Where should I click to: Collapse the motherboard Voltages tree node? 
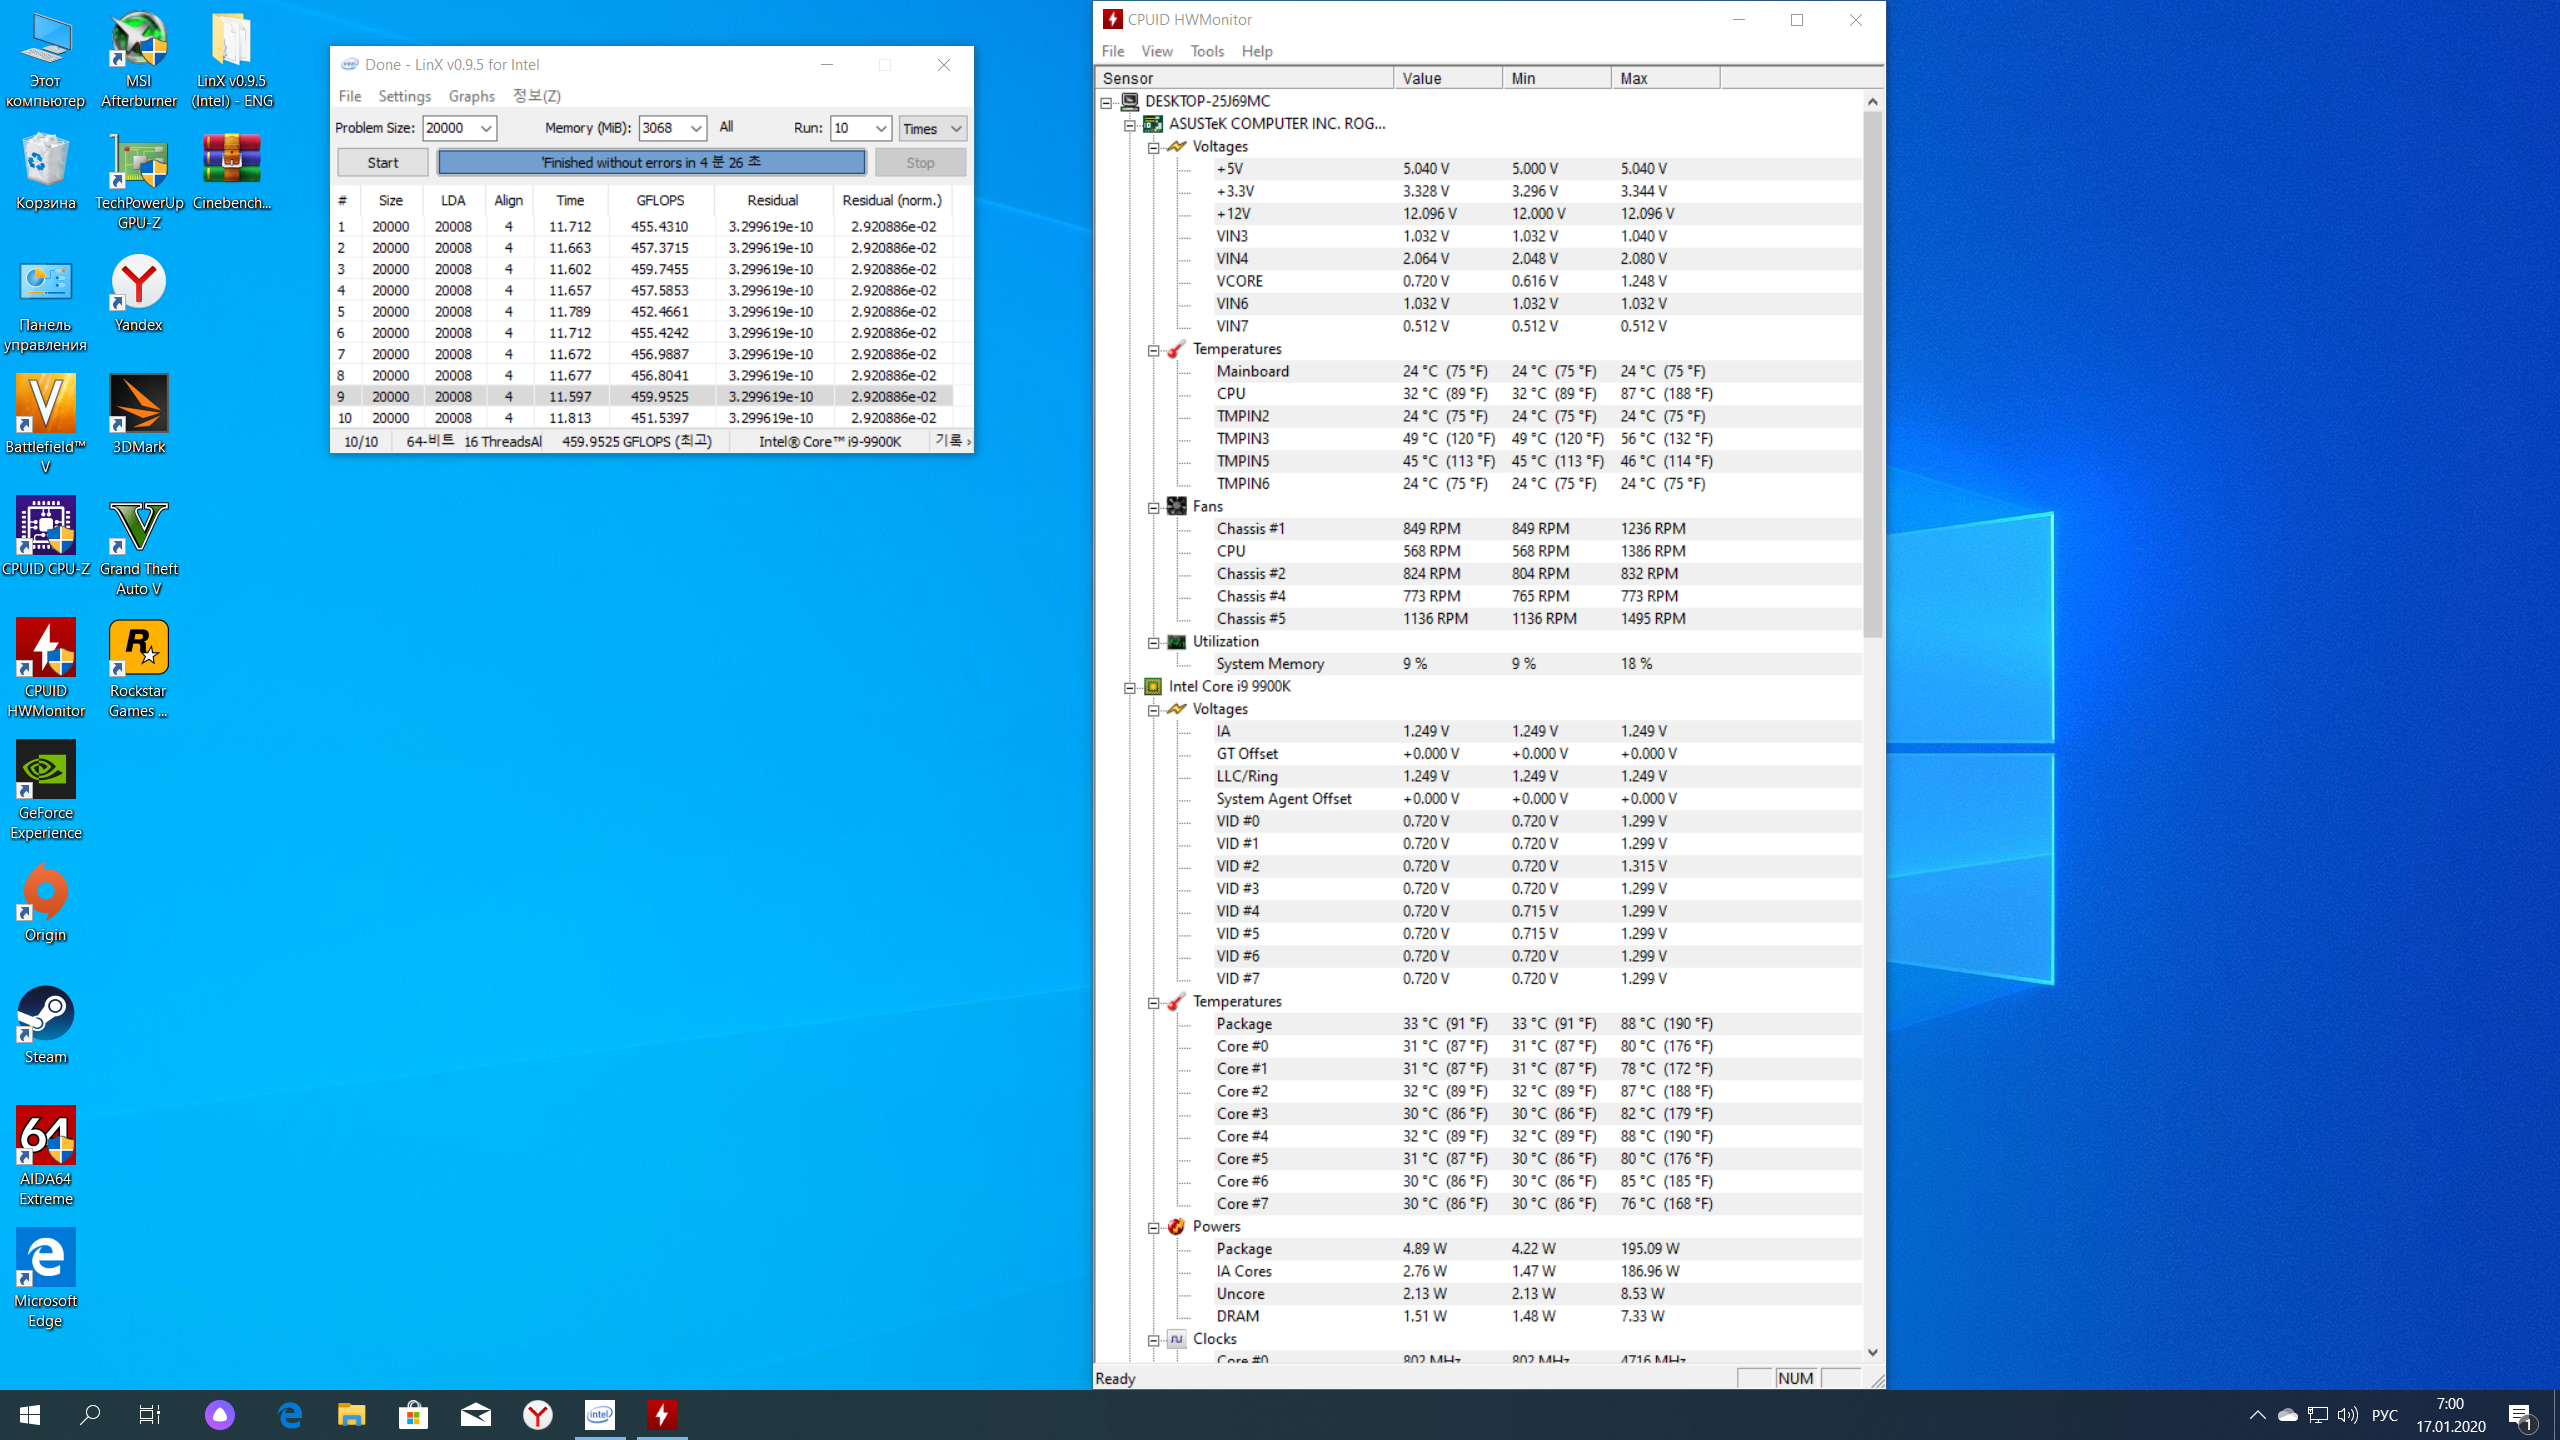(1153, 147)
